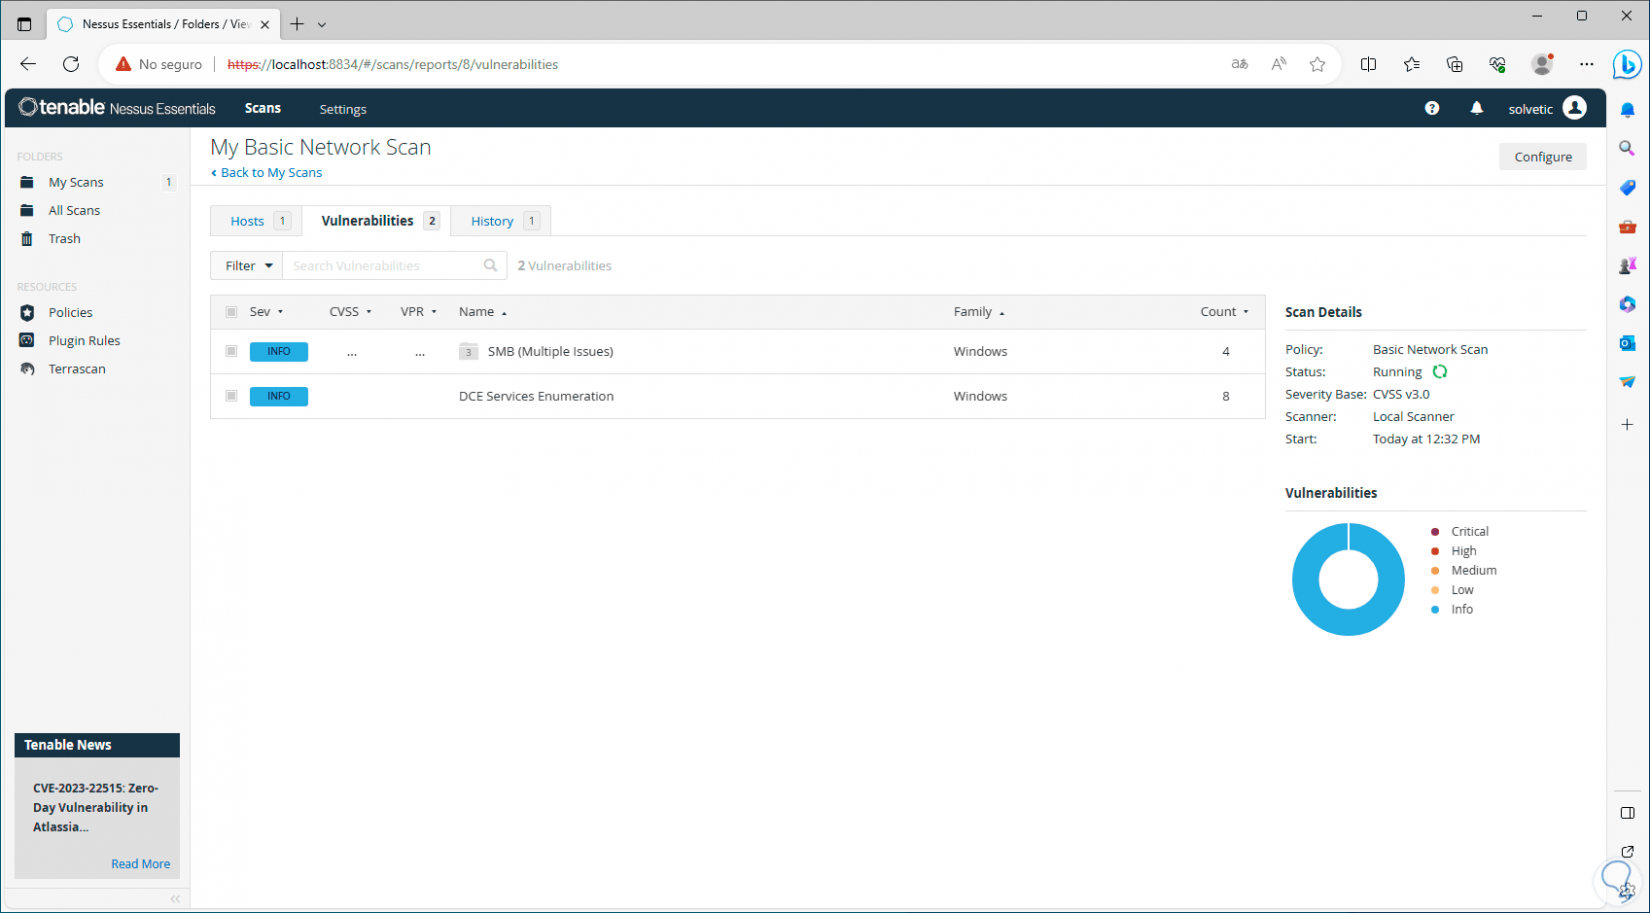Image resolution: width=1650 pixels, height=913 pixels.
Task: Open the All Scans folder link
Action: [x=74, y=210]
